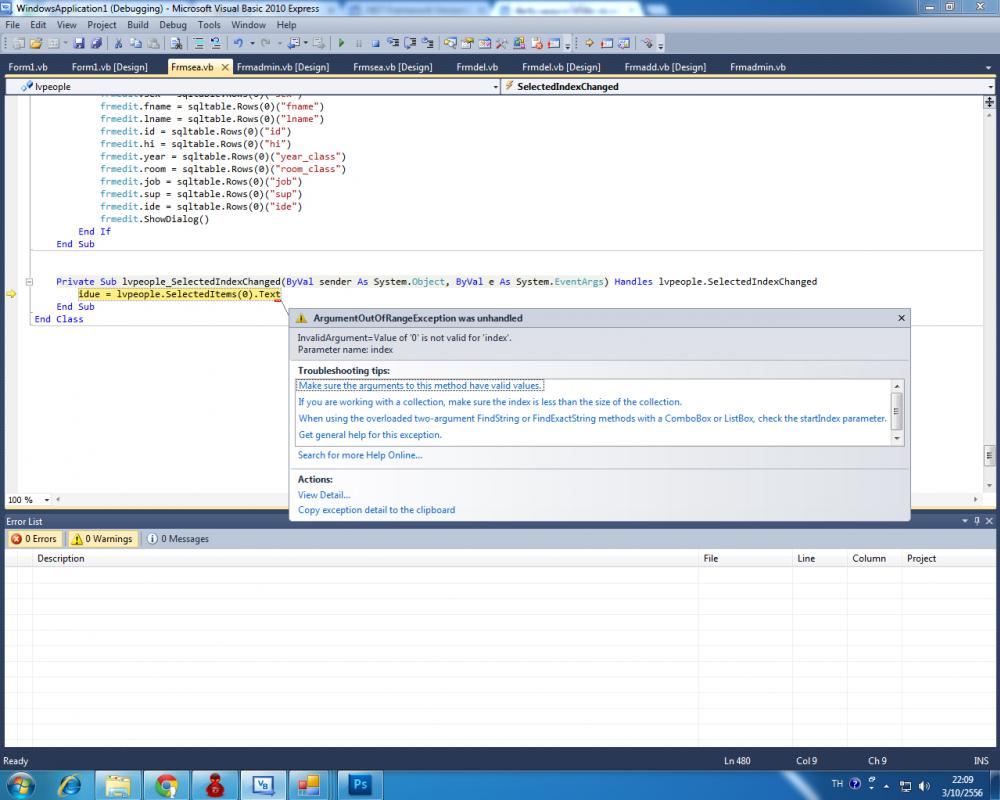Click the View Detail... link
This screenshot has height=800, width=1000.
pyautogui.click(x=324, y=495)
